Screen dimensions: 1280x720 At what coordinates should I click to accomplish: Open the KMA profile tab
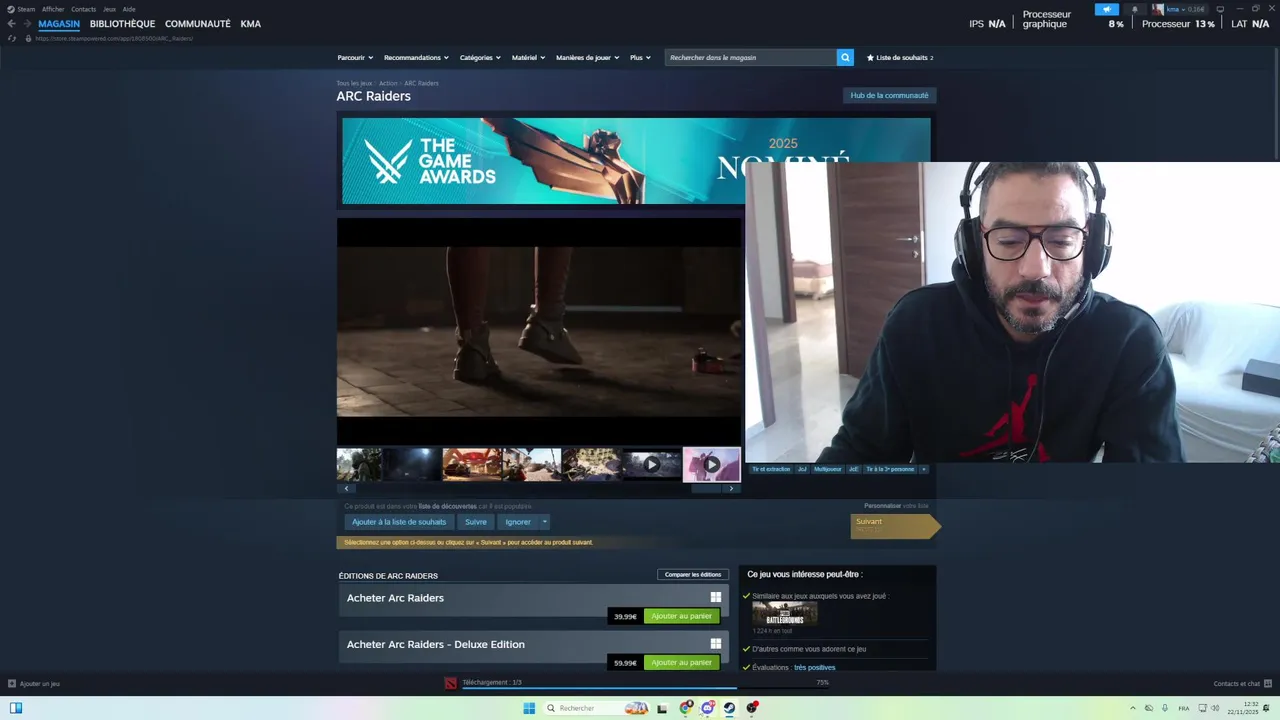pos(250,24)
